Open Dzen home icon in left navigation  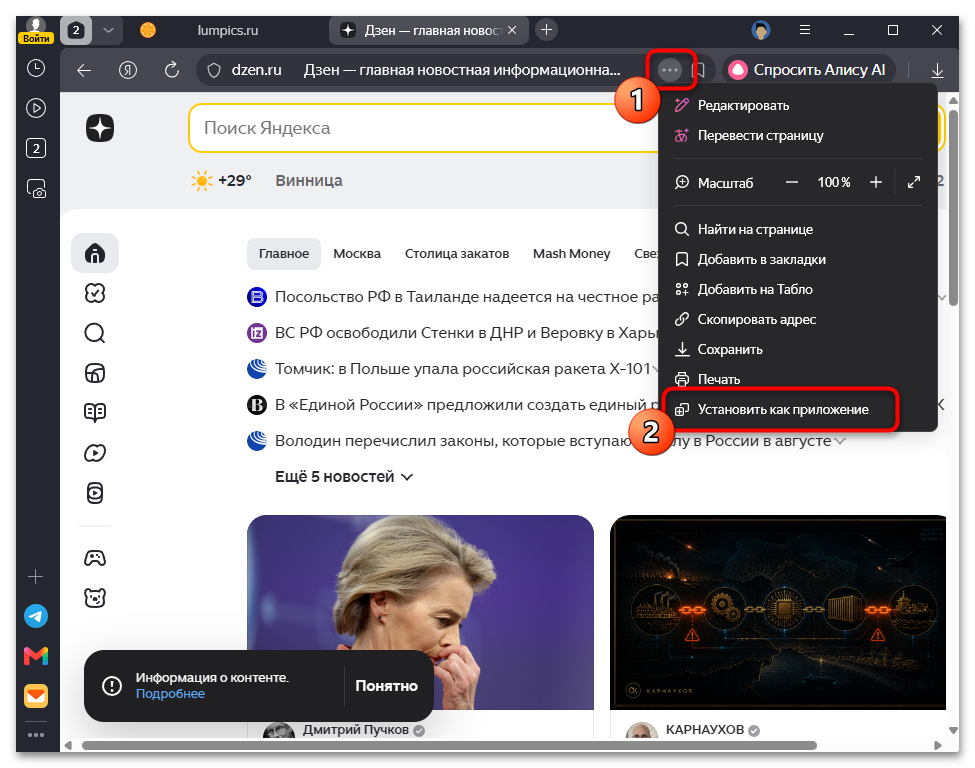pyautogui.click(x=95, y=253)
